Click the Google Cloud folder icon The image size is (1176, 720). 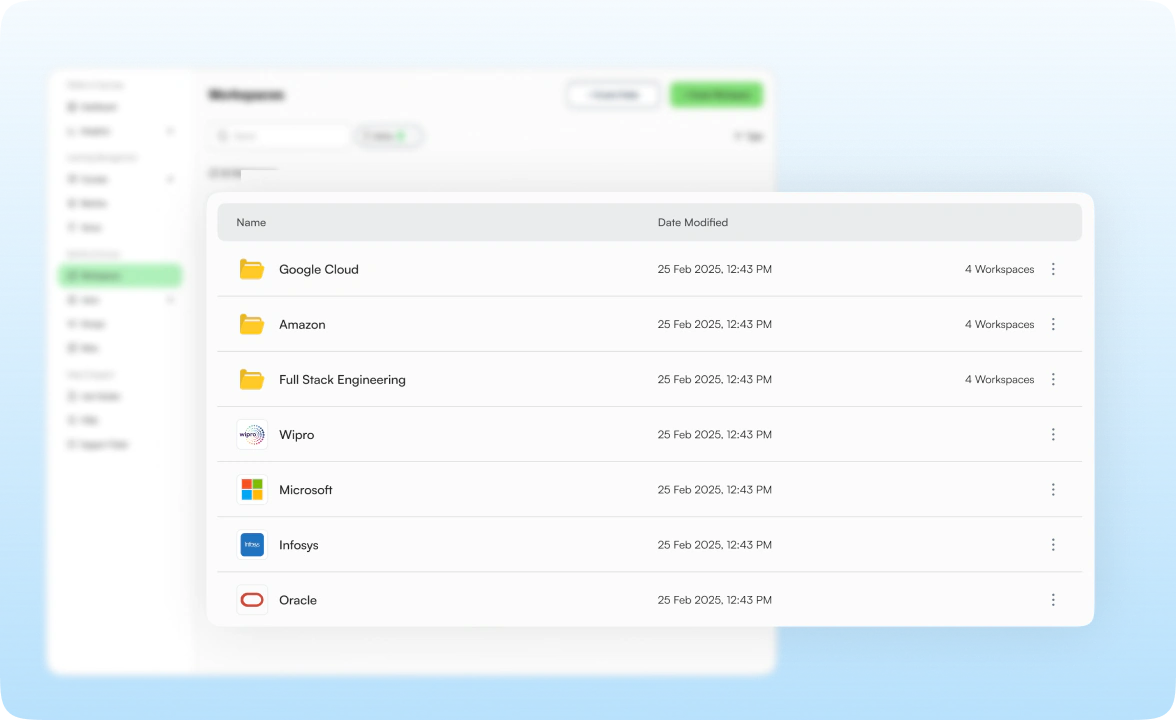251,269
